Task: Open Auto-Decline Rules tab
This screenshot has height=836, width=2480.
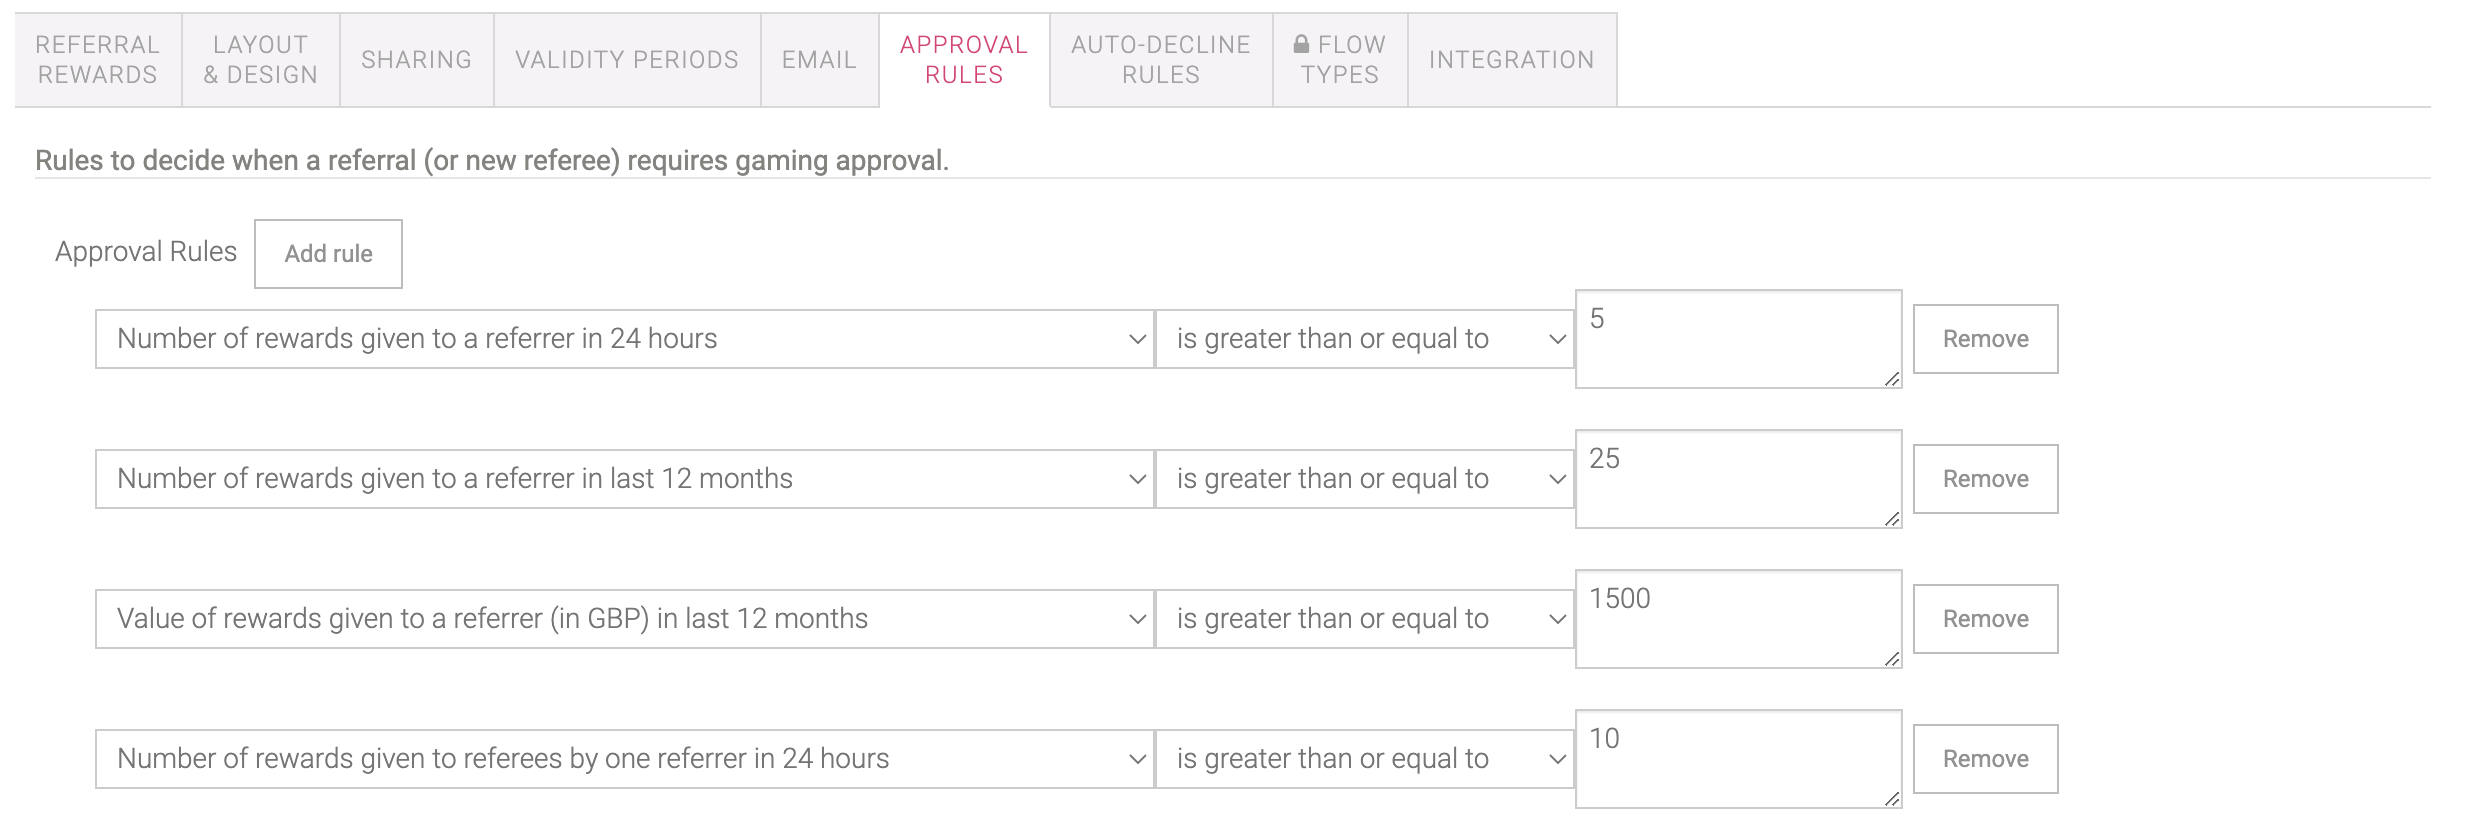Action: [x=1161, y=60]
